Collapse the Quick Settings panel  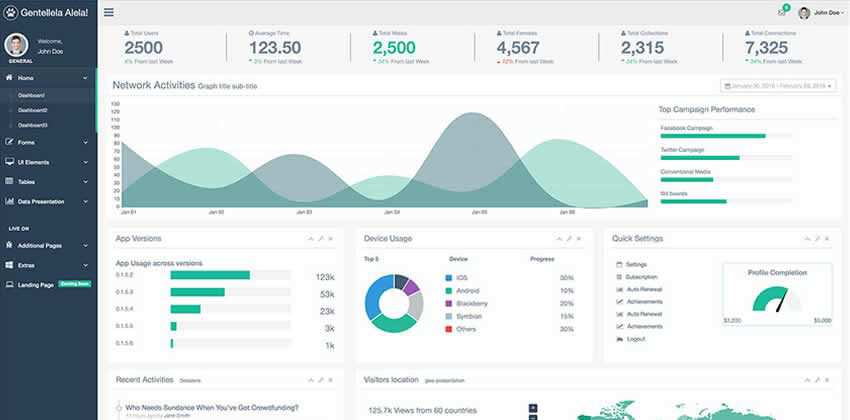[x=806, y=239]
